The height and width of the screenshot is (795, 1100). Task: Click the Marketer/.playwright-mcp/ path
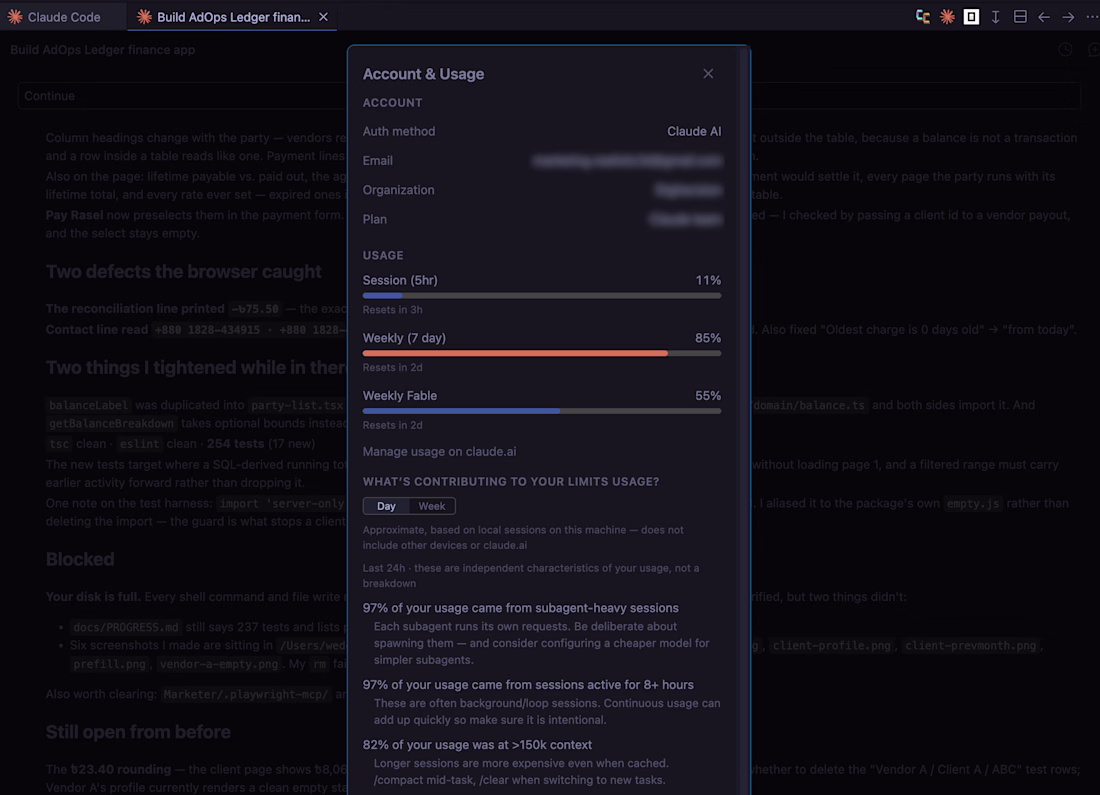(x=246, y=695)
